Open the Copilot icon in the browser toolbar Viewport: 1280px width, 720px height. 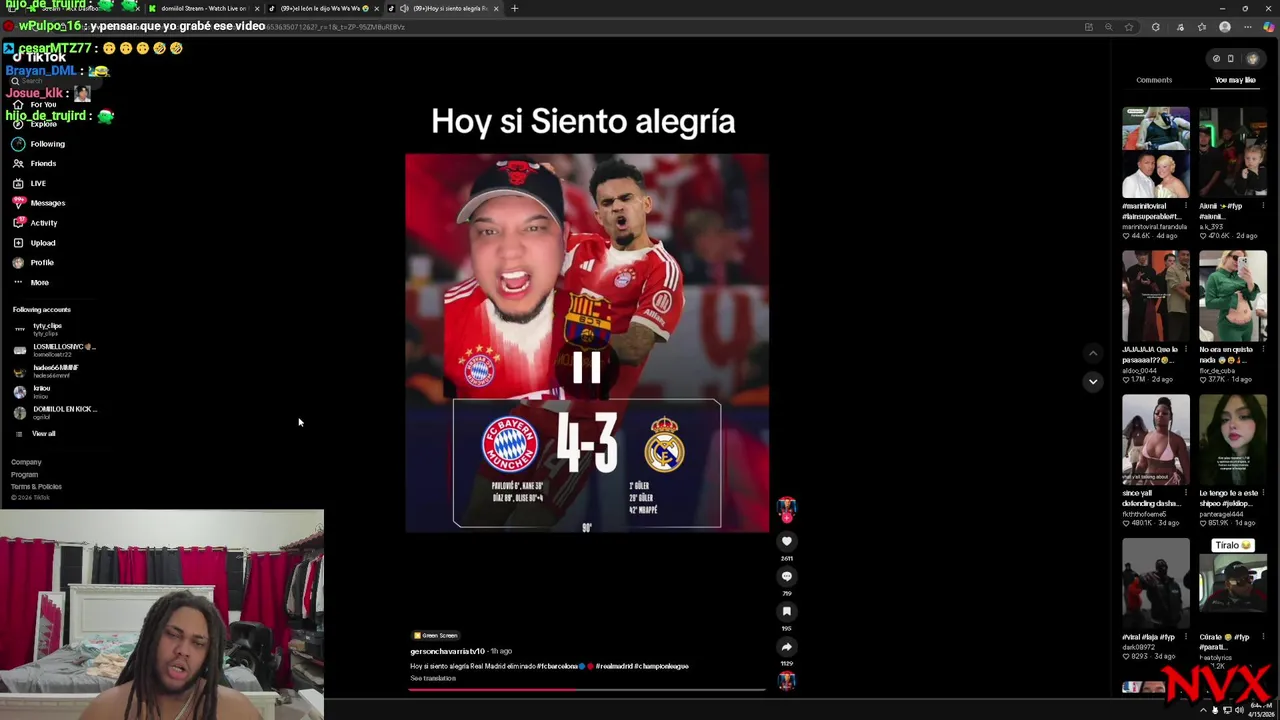(1269, 27)
